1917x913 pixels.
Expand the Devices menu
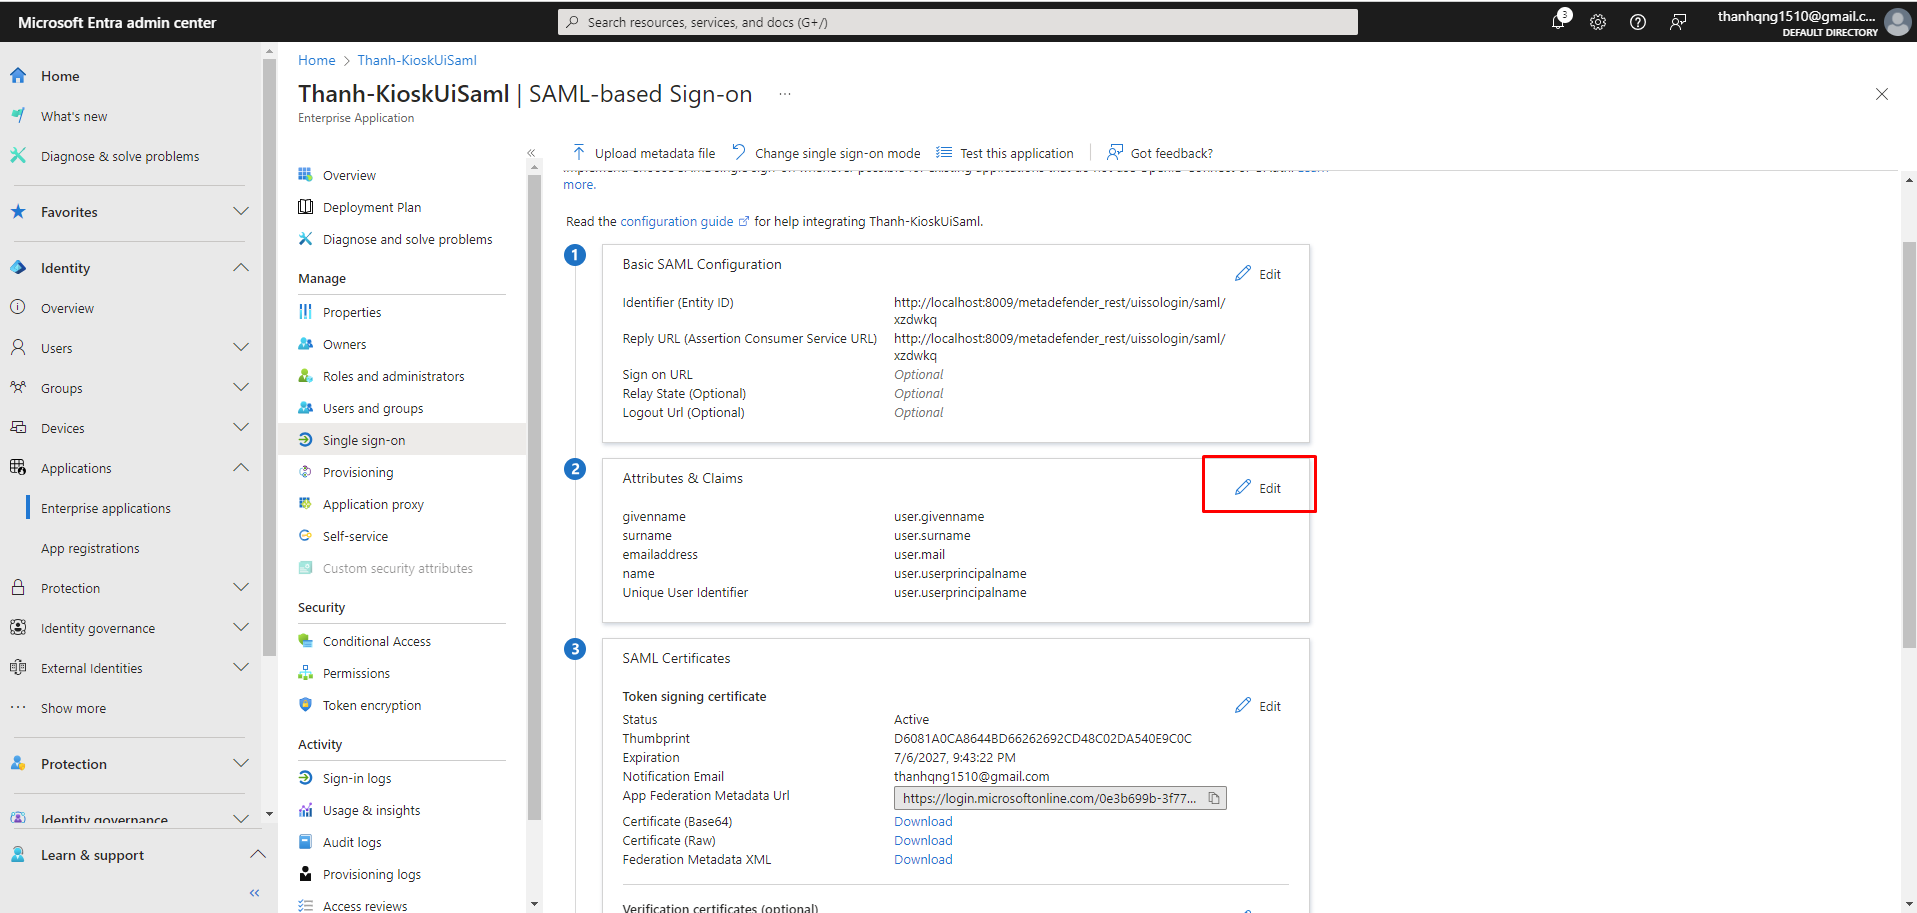[x=241, y=427]
